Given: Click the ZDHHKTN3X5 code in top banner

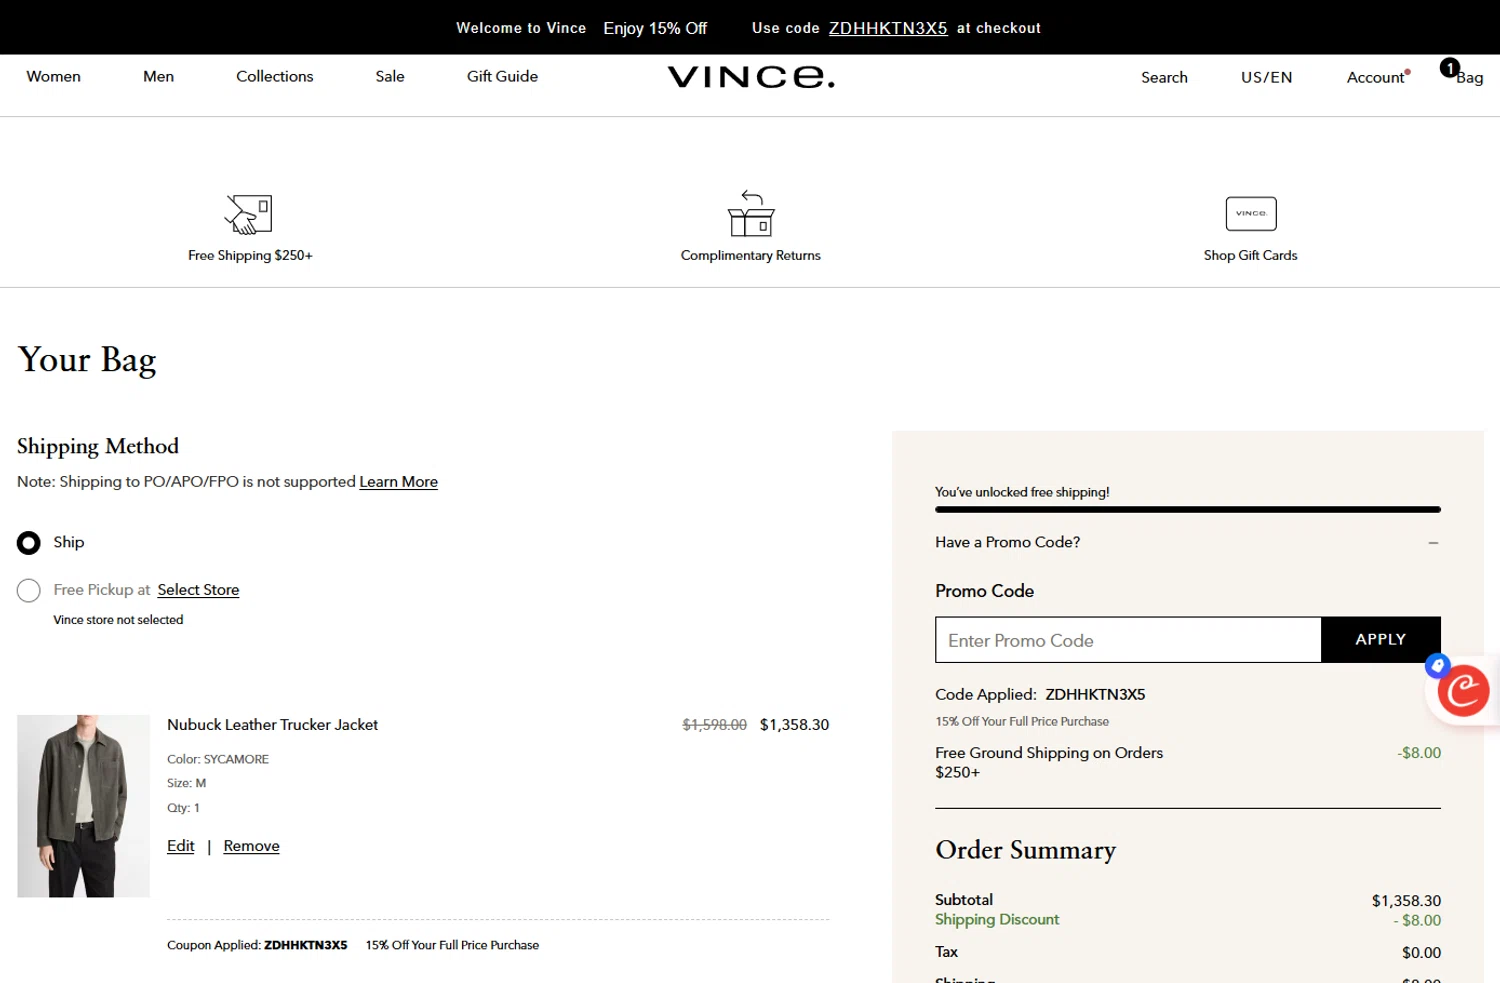Looking at the screenshot, I should 888,28.
